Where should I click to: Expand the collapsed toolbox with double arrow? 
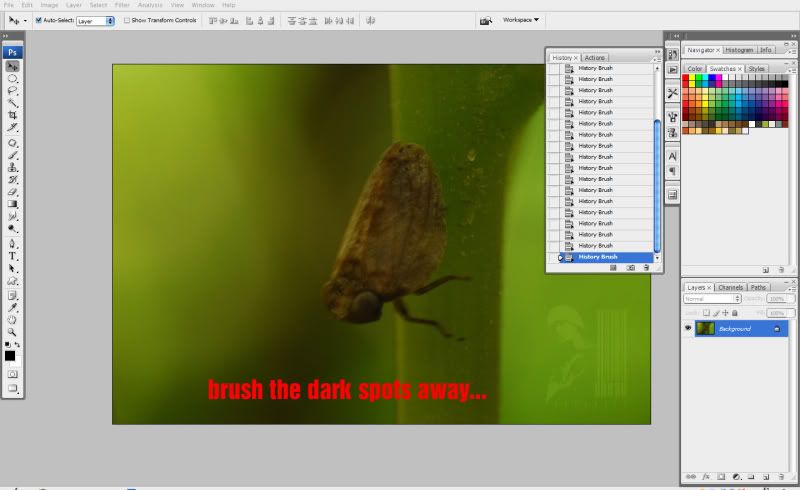(x=6, y=36)
